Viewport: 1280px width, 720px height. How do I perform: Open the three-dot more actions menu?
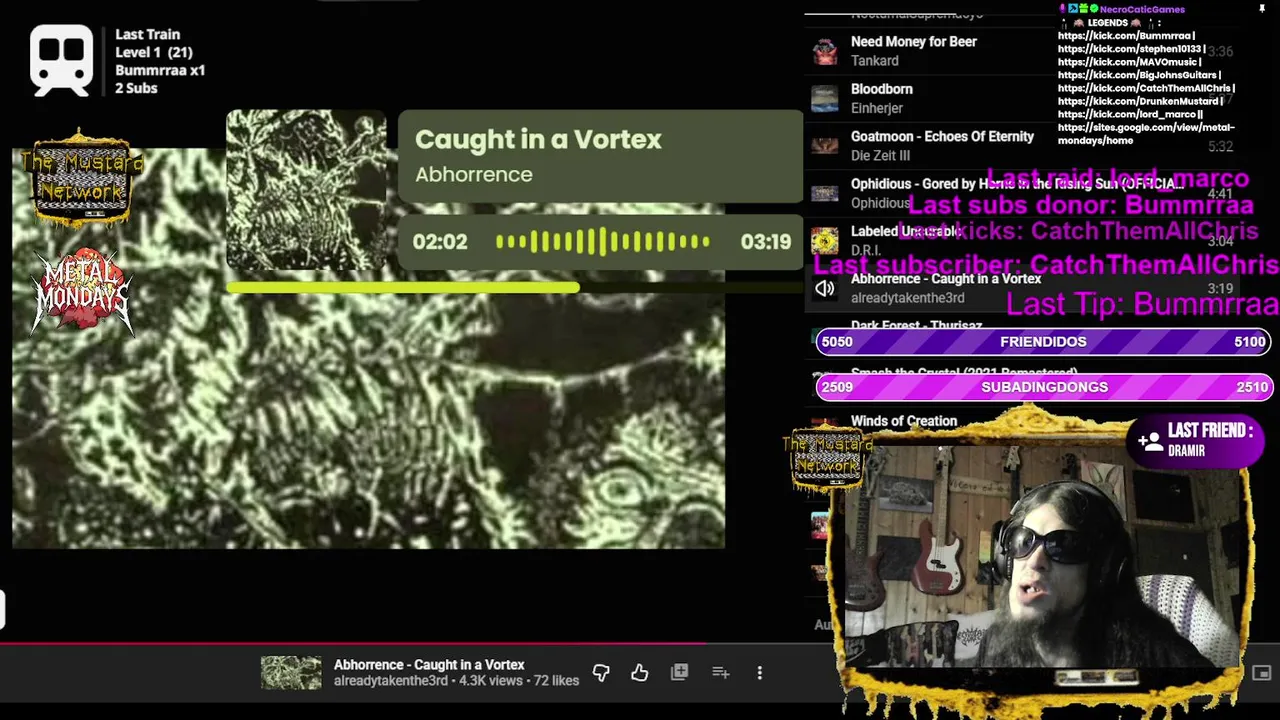tap(759, 673)
